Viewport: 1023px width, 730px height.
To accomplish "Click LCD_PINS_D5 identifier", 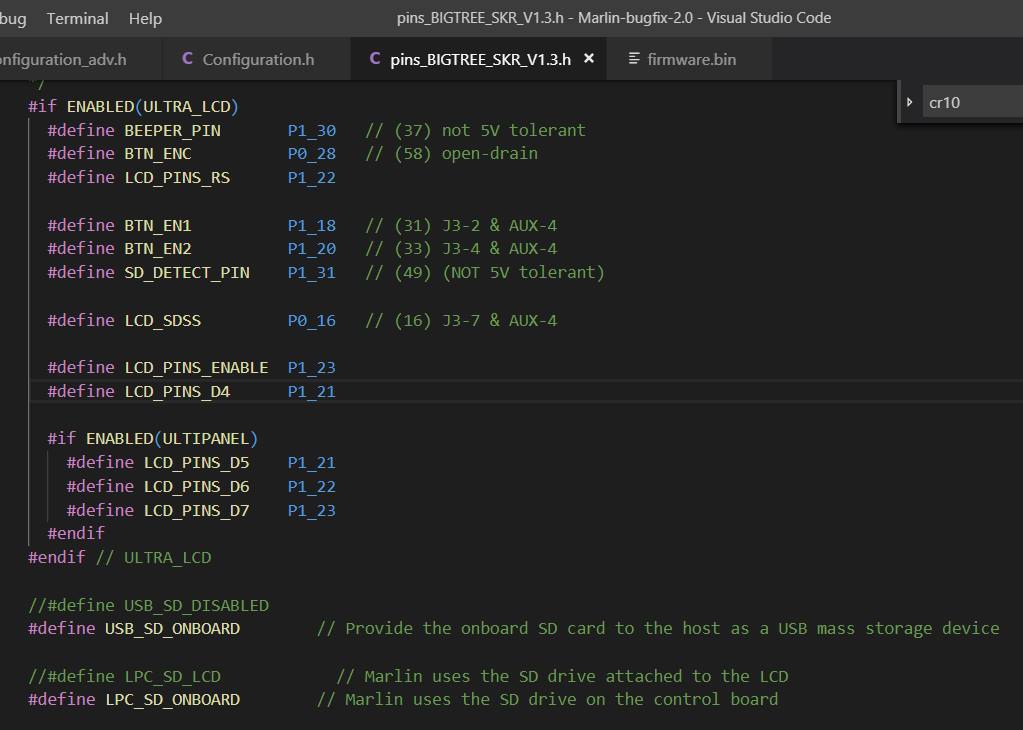I will [x=196, y=463].
